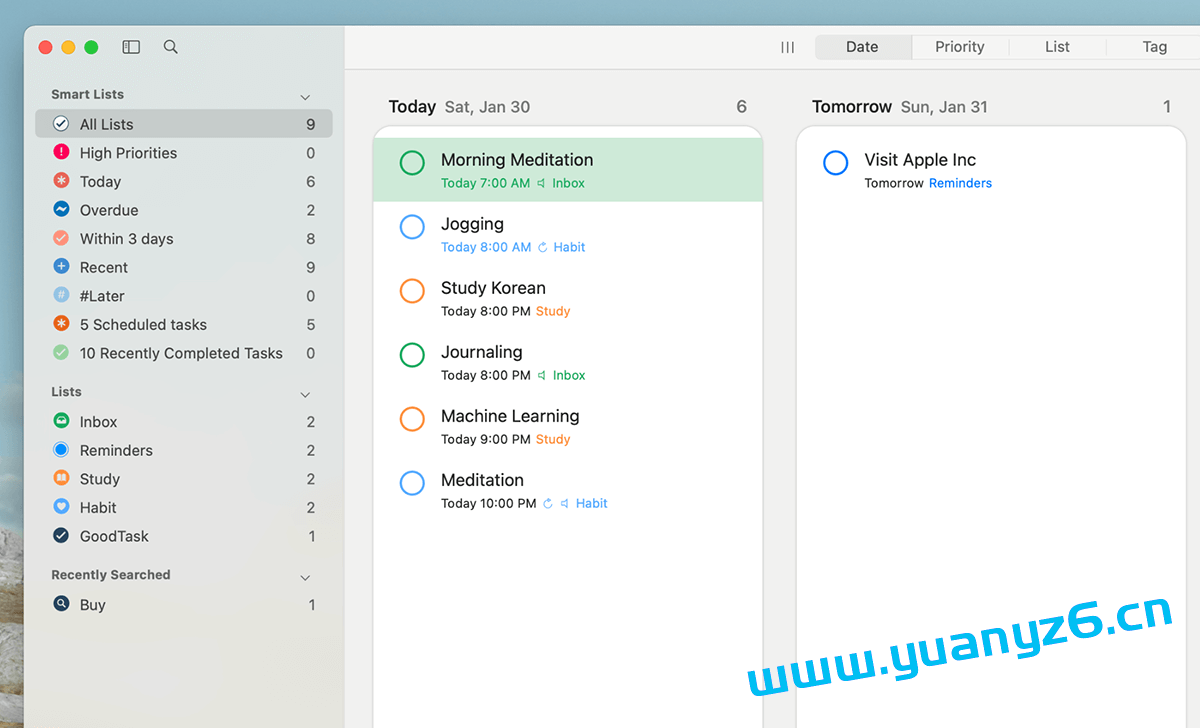Toggle the sidebar visibility icon
The image size is (1200, 728).
[131, 47]
